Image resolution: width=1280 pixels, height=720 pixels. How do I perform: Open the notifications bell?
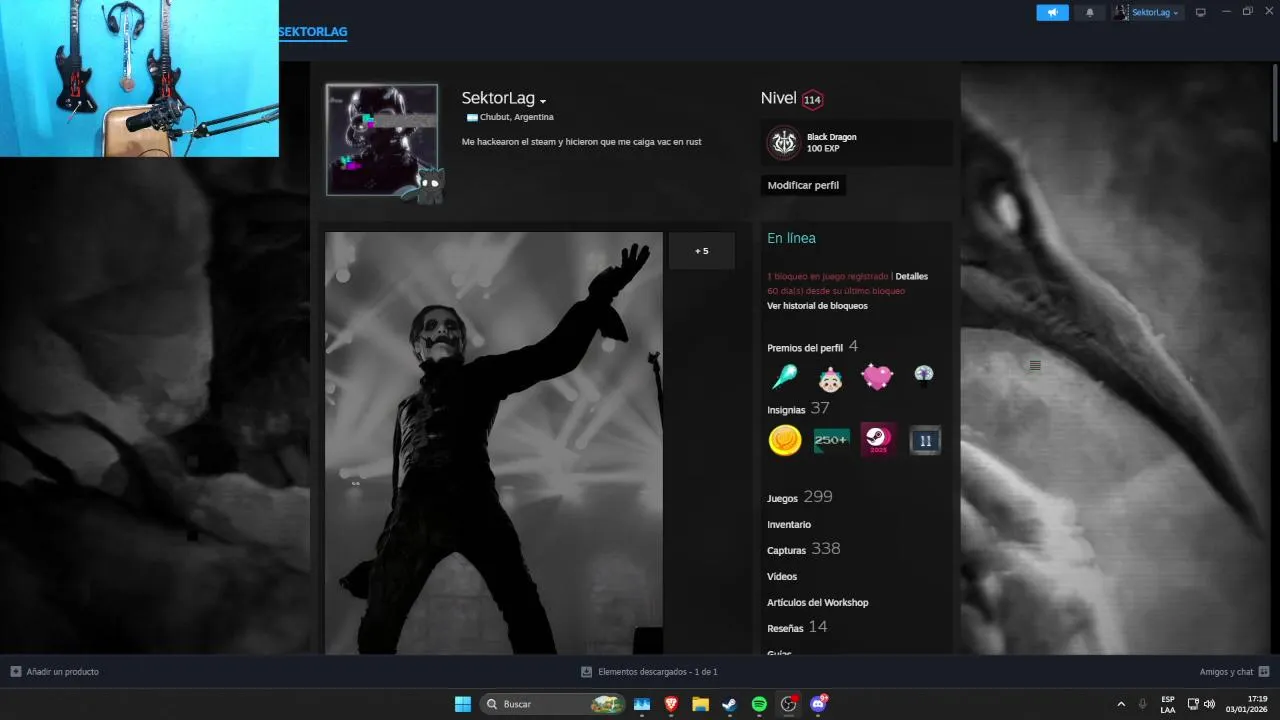click(1090, 12)
